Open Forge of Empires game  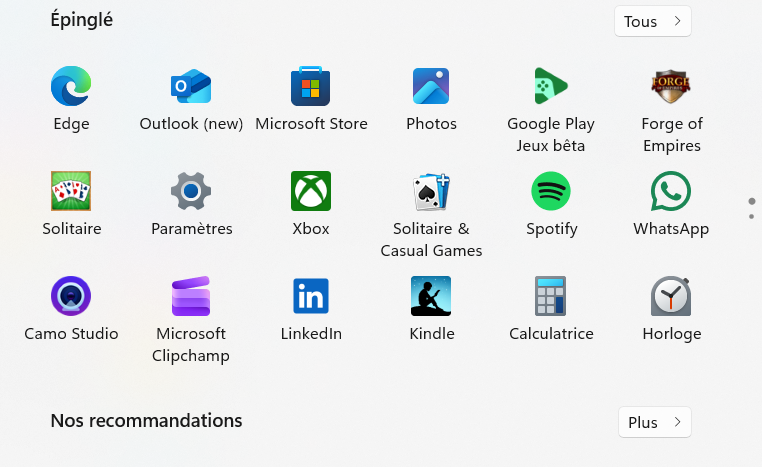tap(671, 86)
